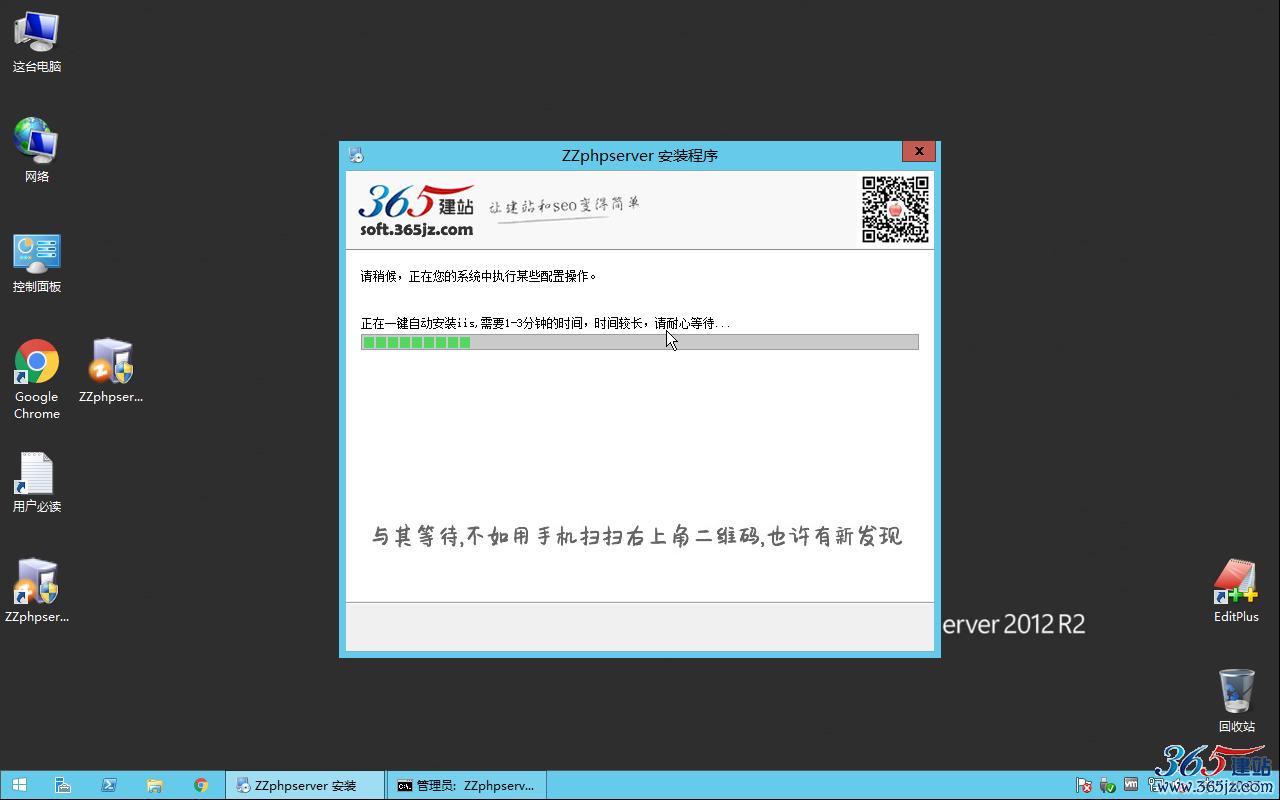The width and height of the screenshot is (1280, 800).
Task: Click the VMware tools tray icon
Action: pos(1131,785)
